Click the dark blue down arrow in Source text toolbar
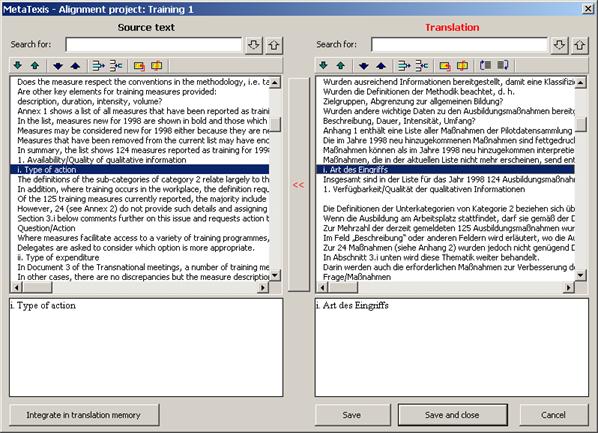598x433 pixels. click(58, 66)
